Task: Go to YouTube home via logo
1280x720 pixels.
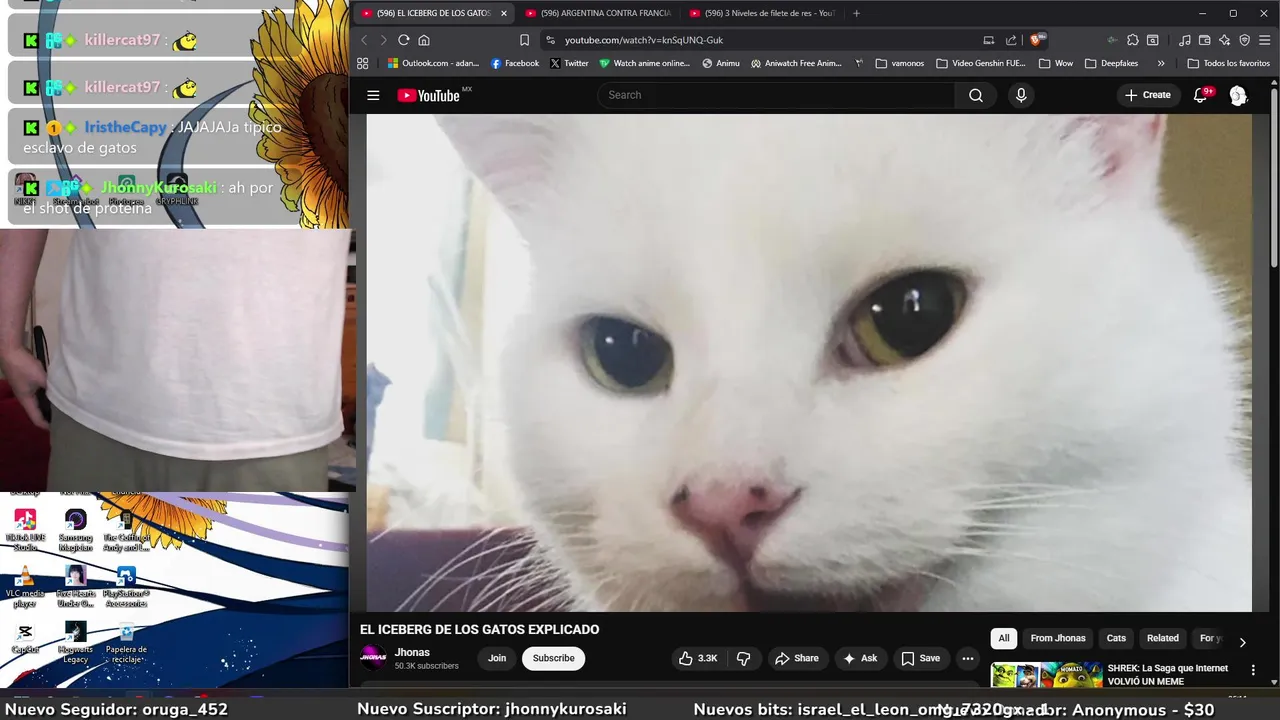Action: pos(429,95)
